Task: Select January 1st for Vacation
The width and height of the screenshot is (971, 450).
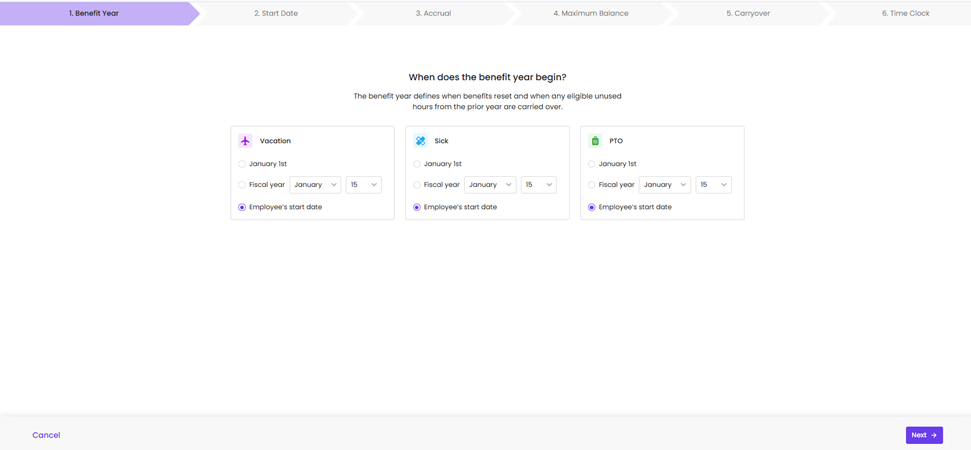Action: (242, 164)
